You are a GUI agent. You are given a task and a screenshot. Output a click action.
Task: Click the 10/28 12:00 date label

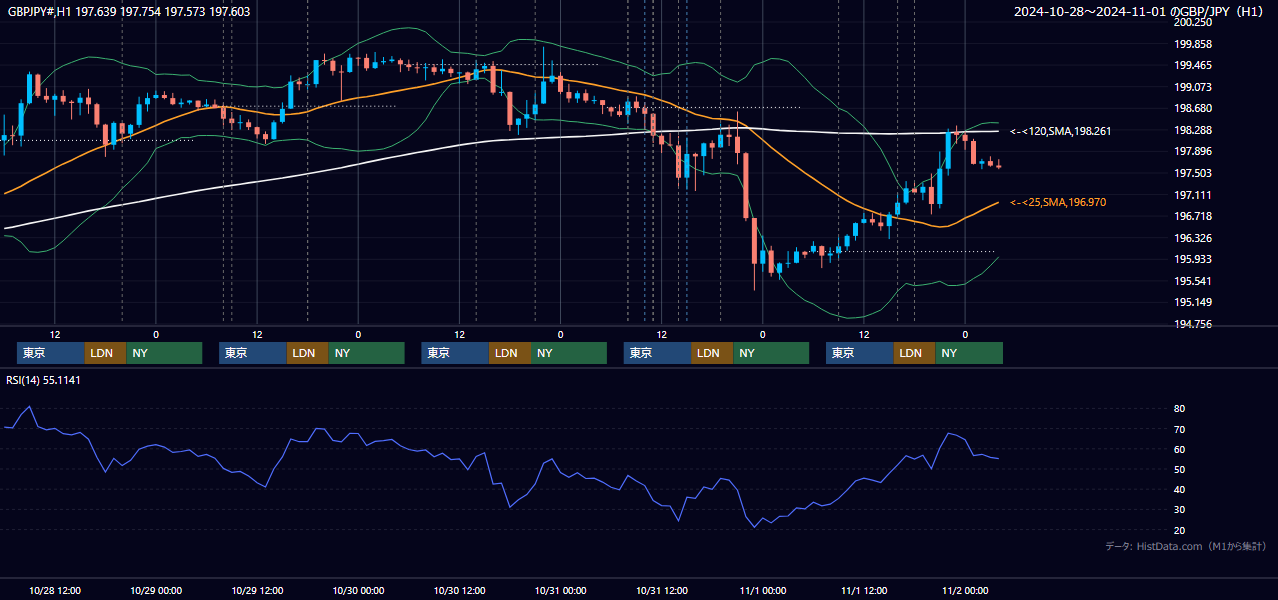[x=54, y=590]
